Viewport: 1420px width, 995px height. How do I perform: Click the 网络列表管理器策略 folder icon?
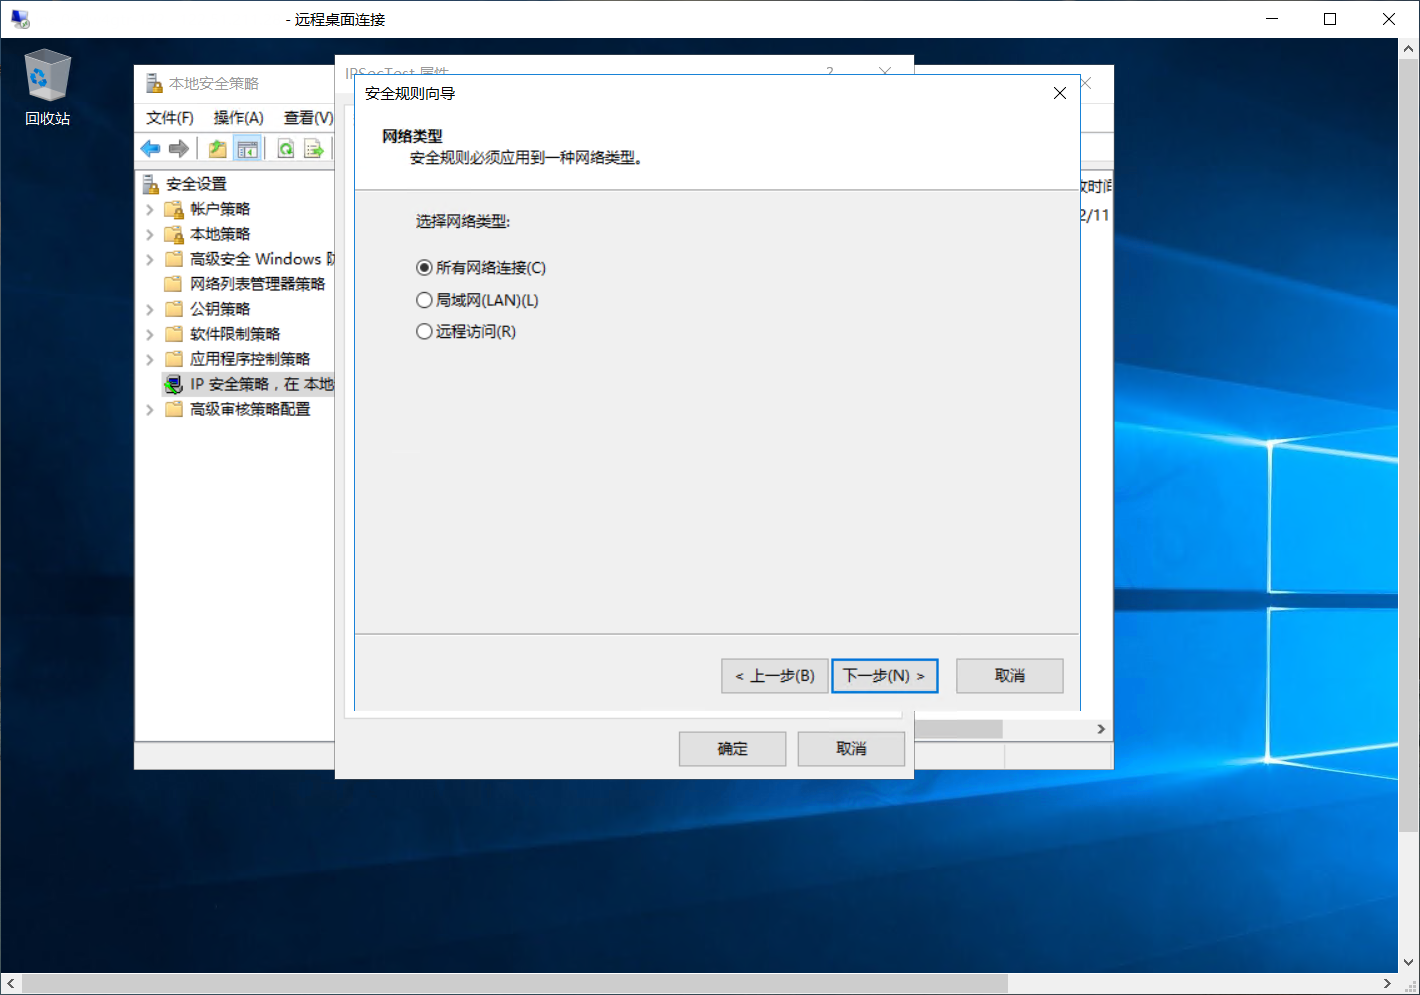pyautogui.click(x=174, y=284)
